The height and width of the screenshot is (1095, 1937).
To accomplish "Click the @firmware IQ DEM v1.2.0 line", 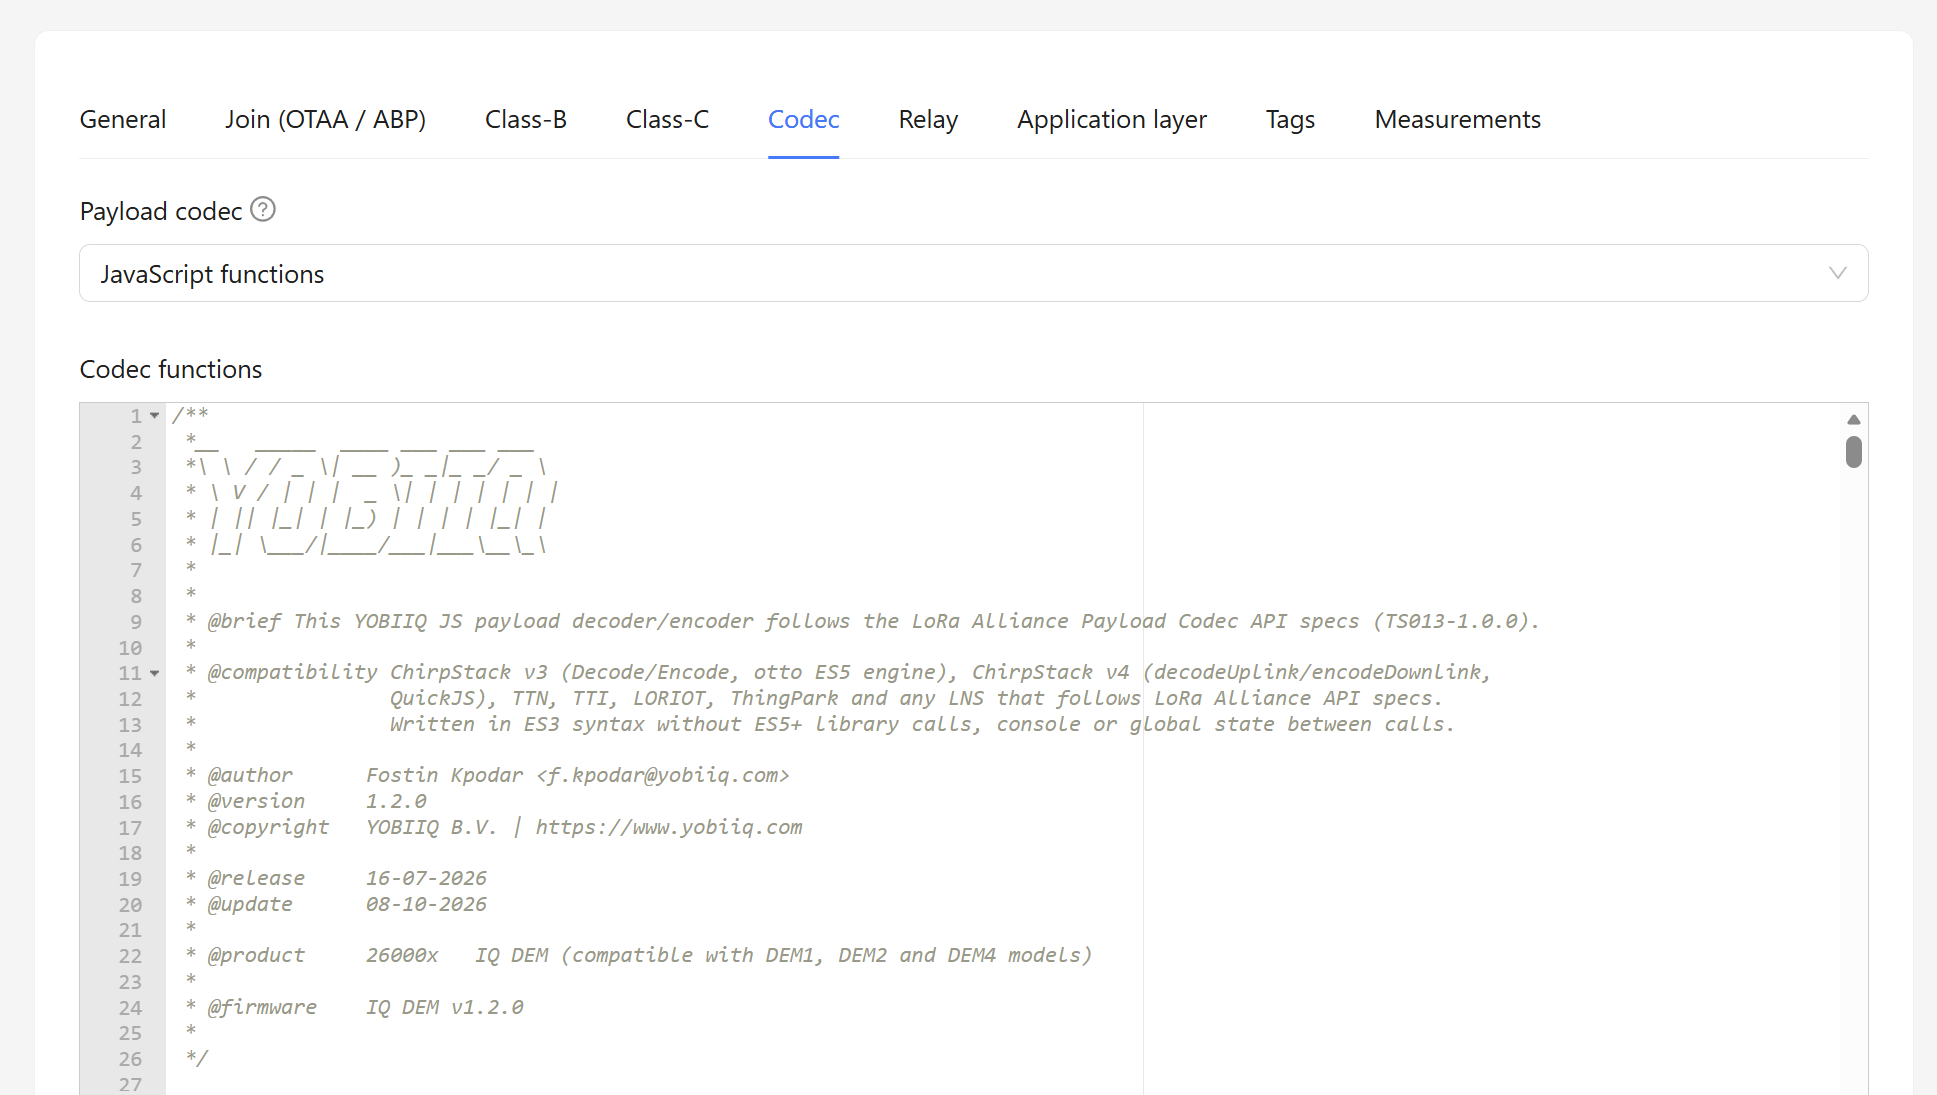I will click(x=355, y=1007).
